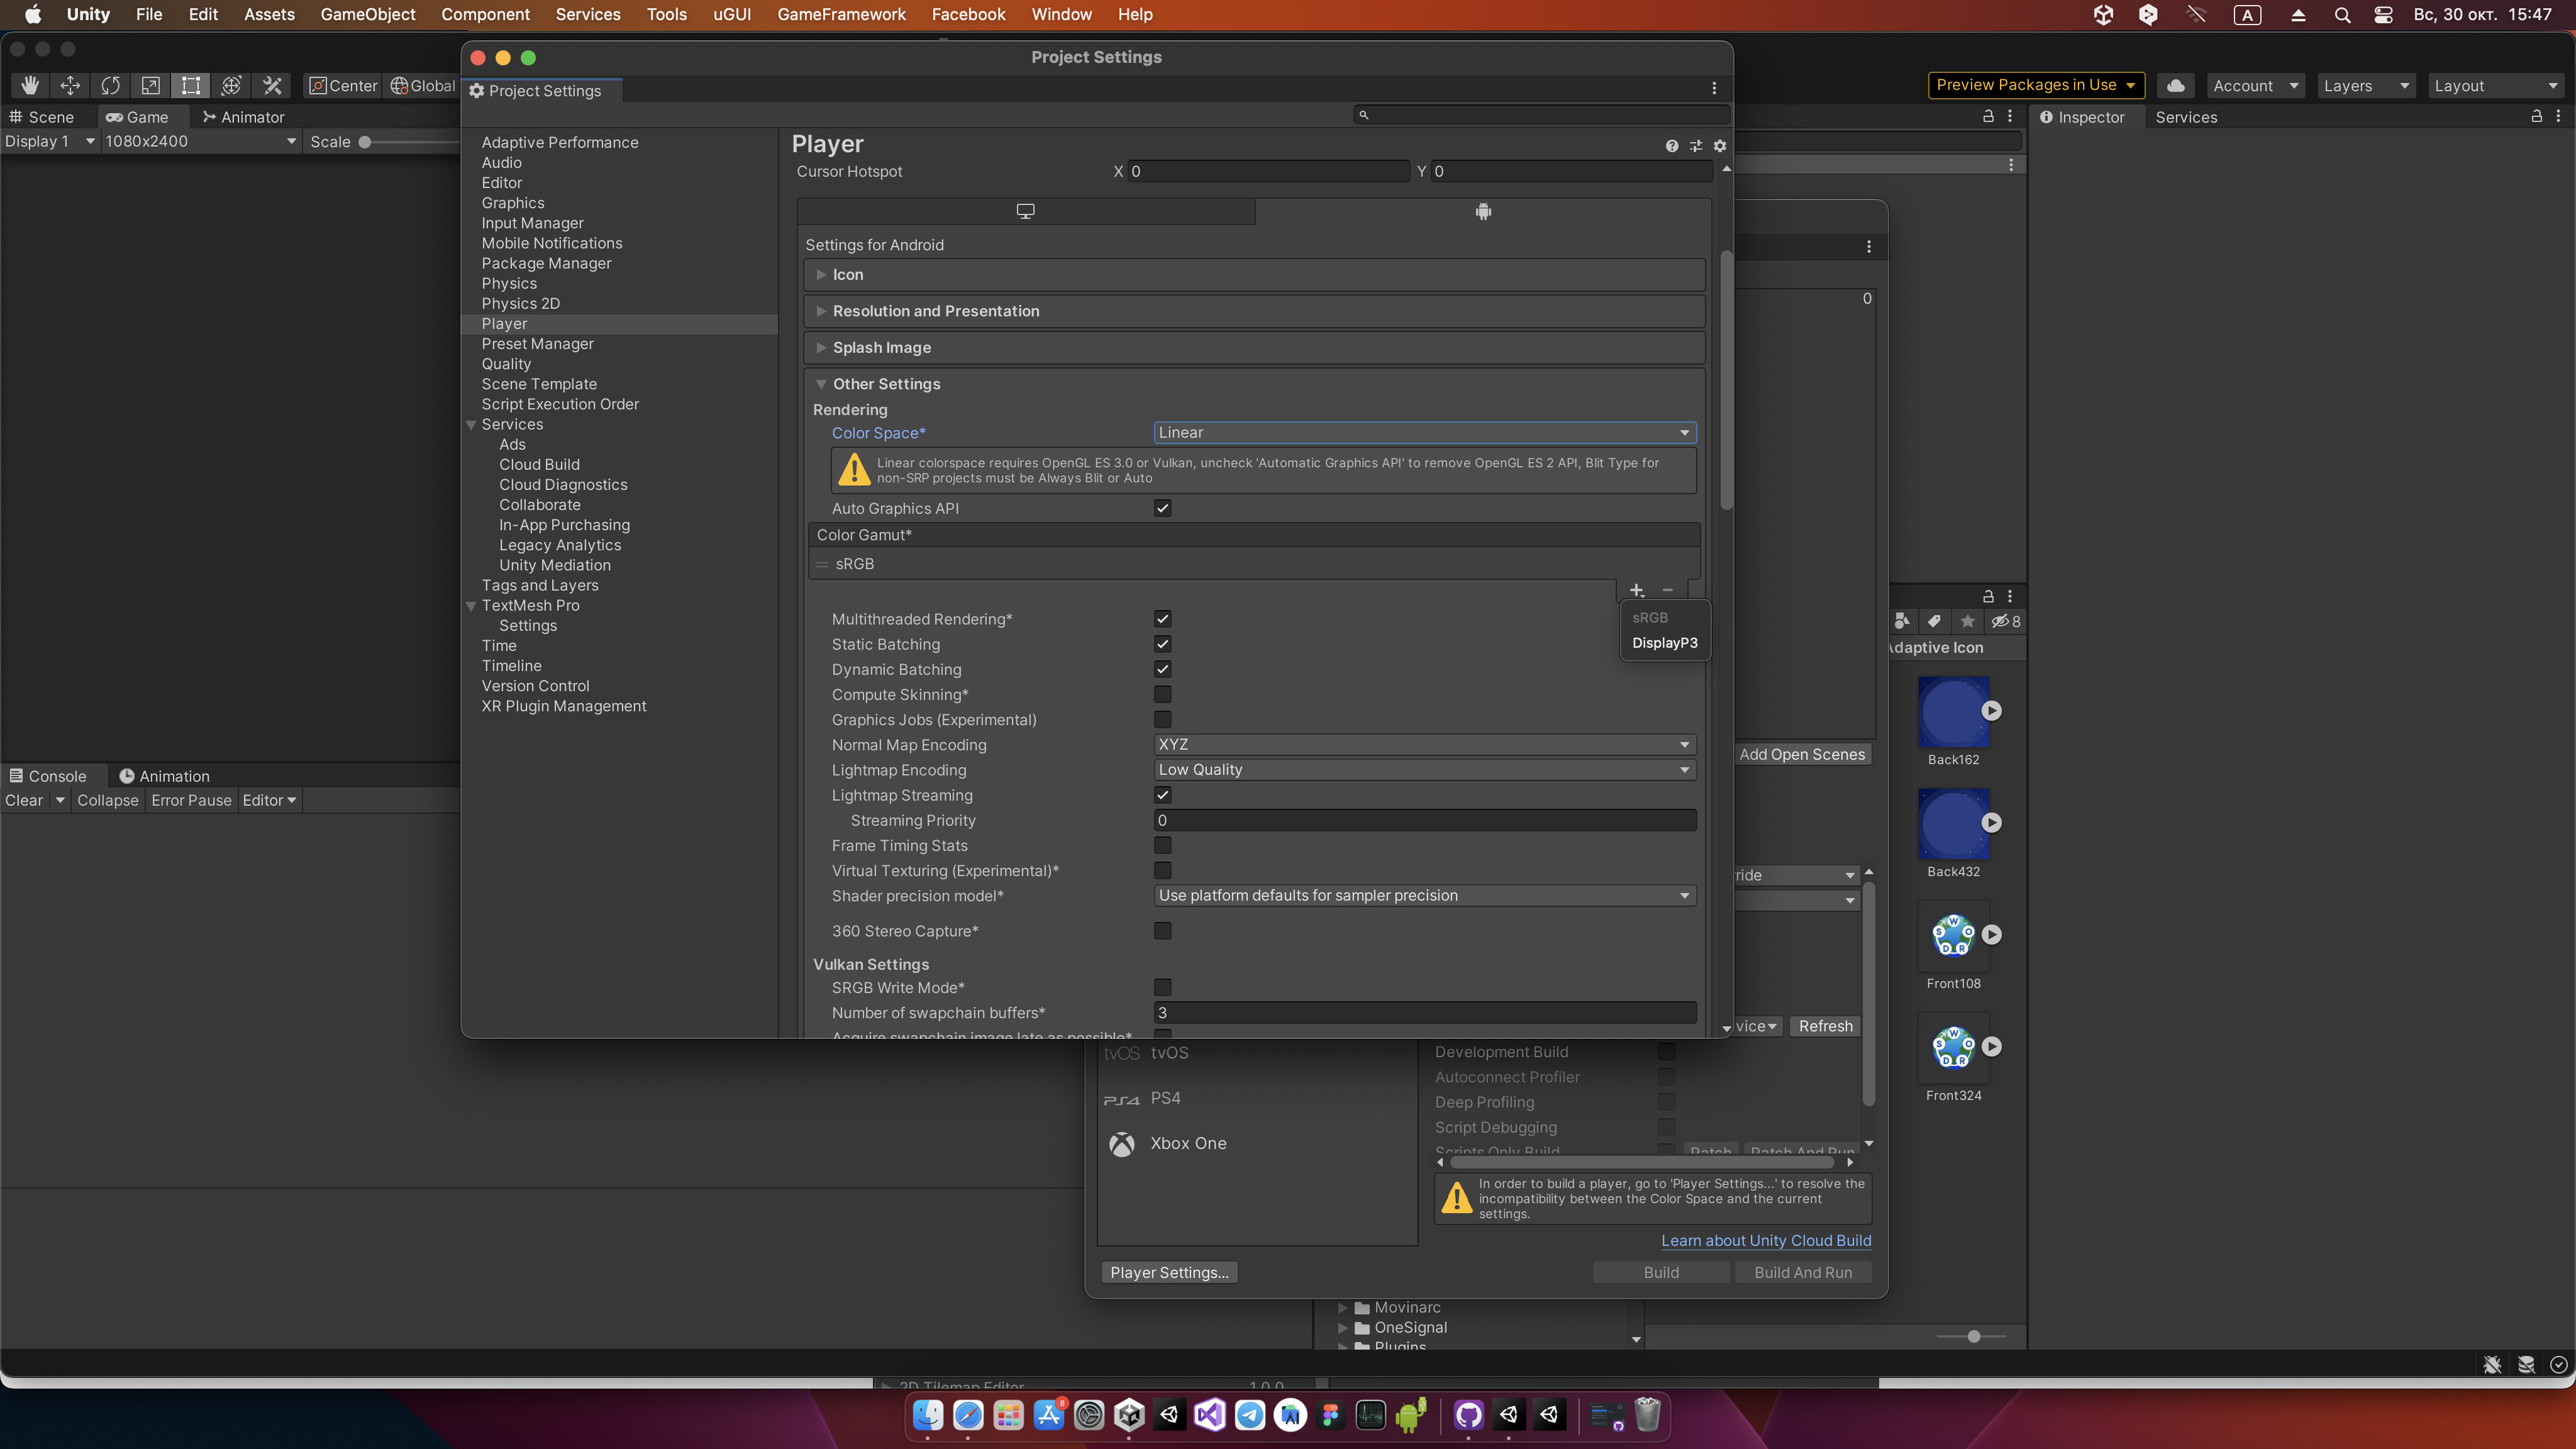Screen dimensions: 2576x1449
Task: Switch to Android platform settings tab
Action: [x=1483, y=211]
